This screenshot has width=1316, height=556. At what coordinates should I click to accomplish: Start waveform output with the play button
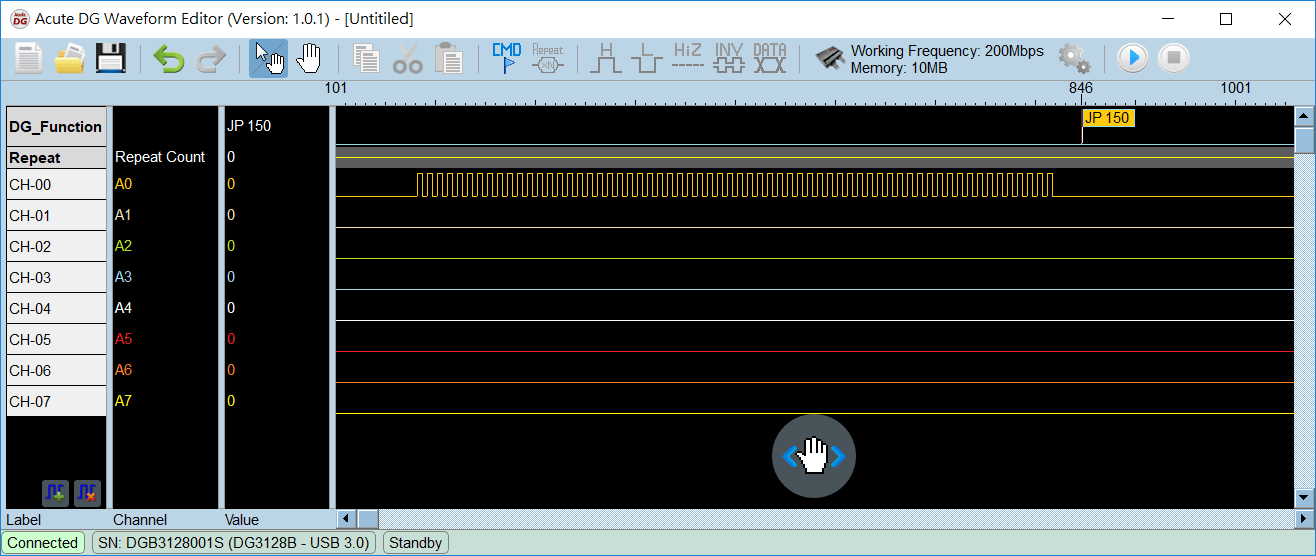tap(1133, 59)
